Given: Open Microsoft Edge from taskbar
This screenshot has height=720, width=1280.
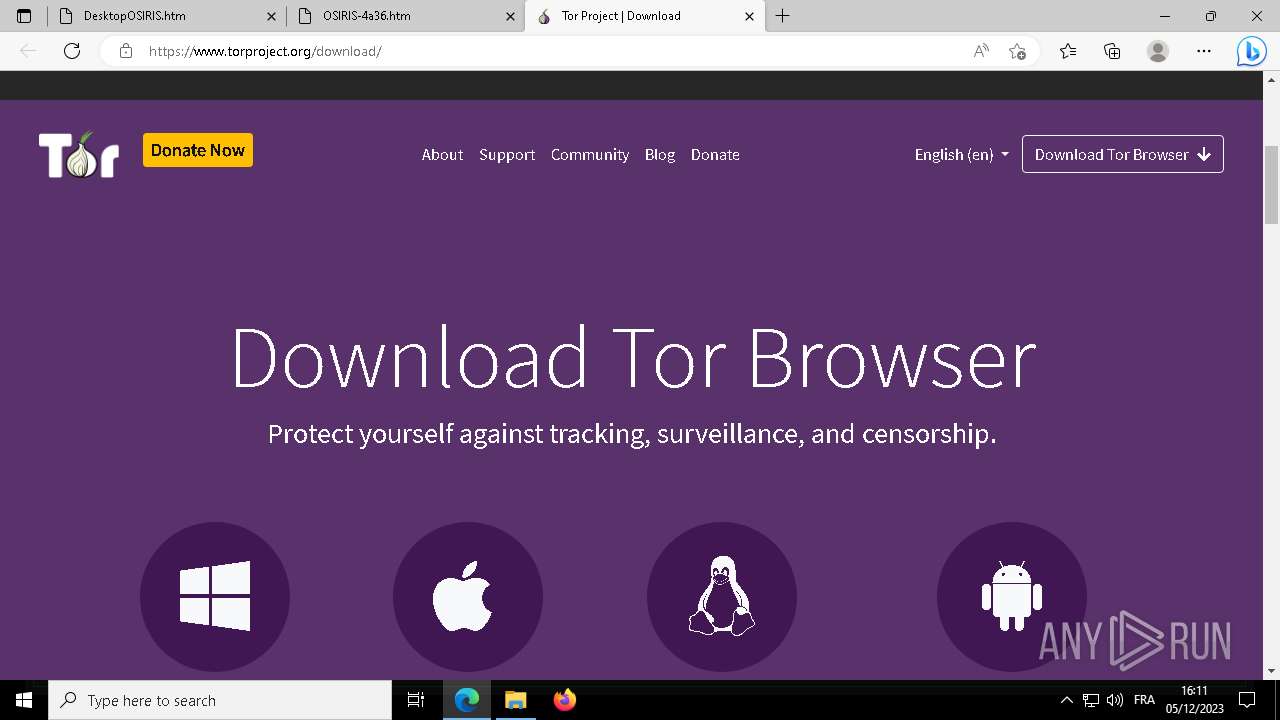Looking at the screenshot, I should 467,700.
